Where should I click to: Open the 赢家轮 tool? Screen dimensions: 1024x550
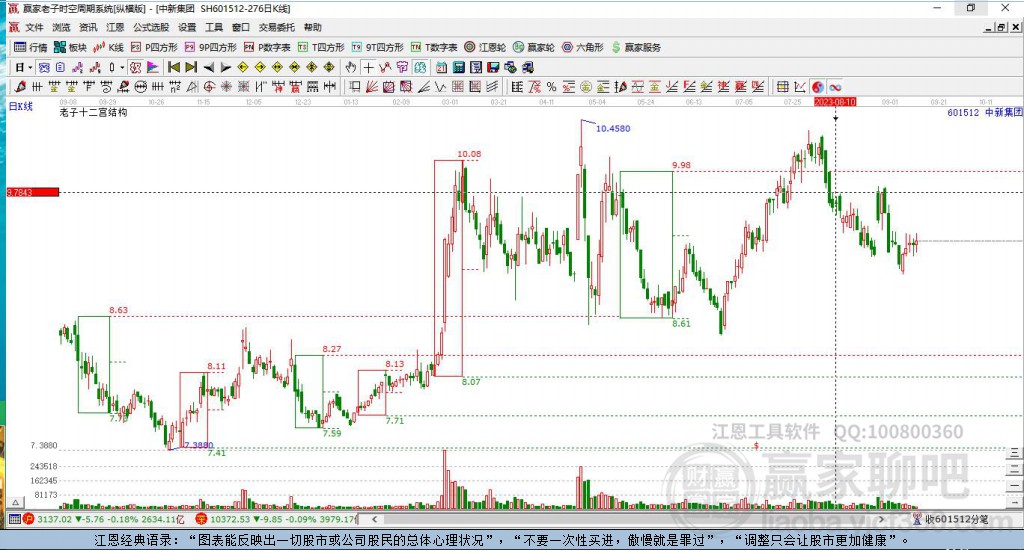tap(534, 47)
